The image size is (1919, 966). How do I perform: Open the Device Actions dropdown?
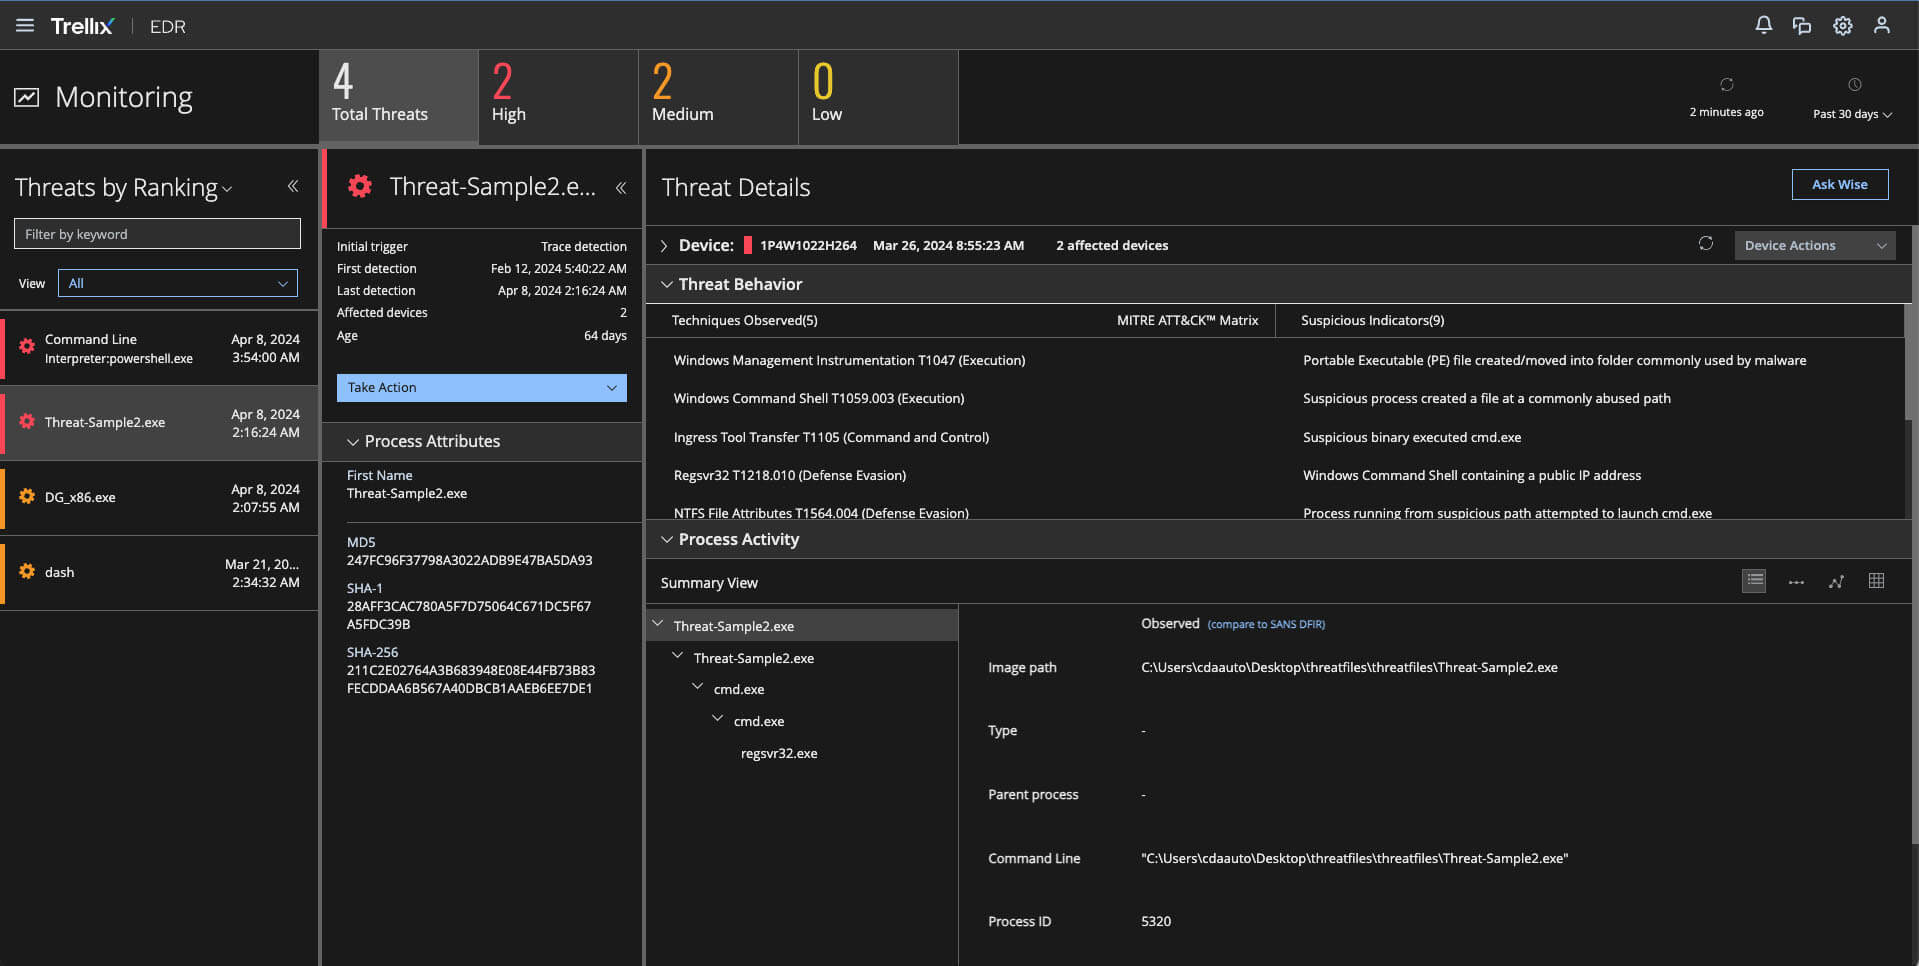1814,245
